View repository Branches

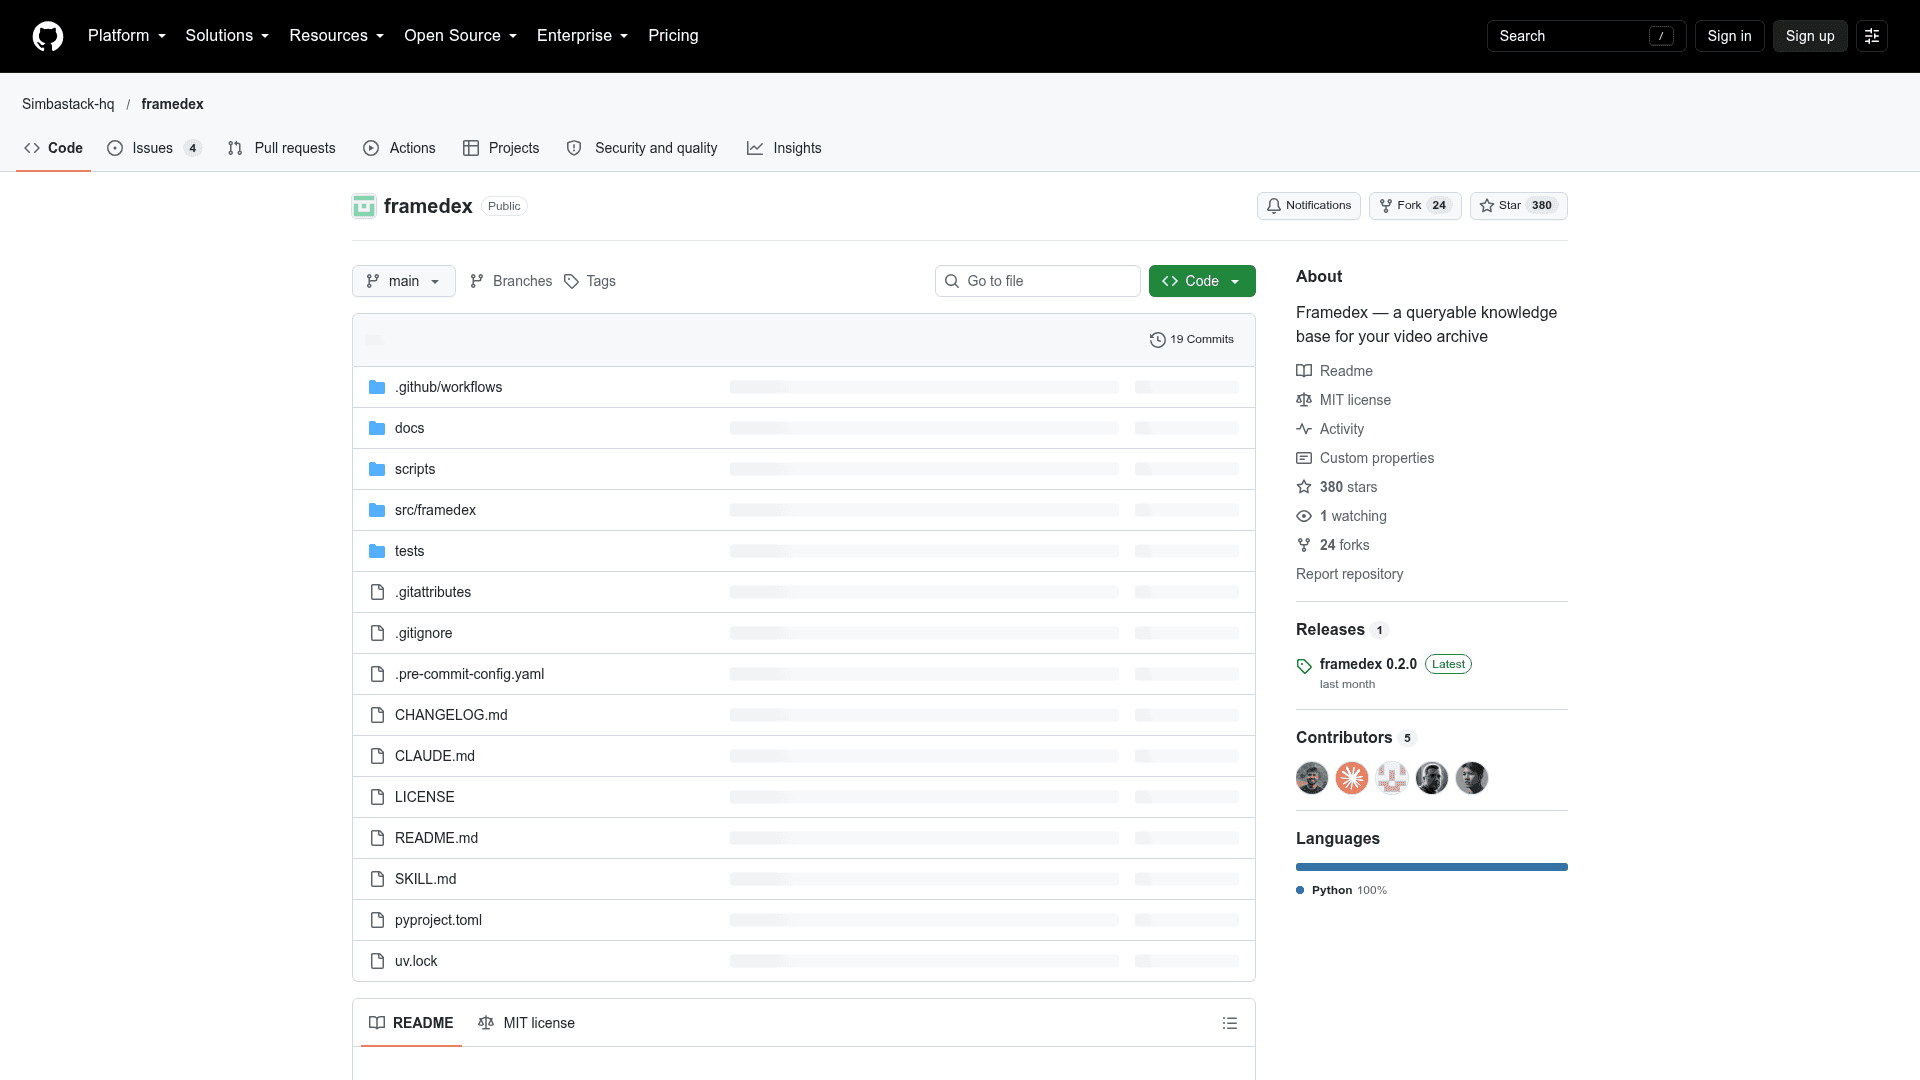click(511, 281)
